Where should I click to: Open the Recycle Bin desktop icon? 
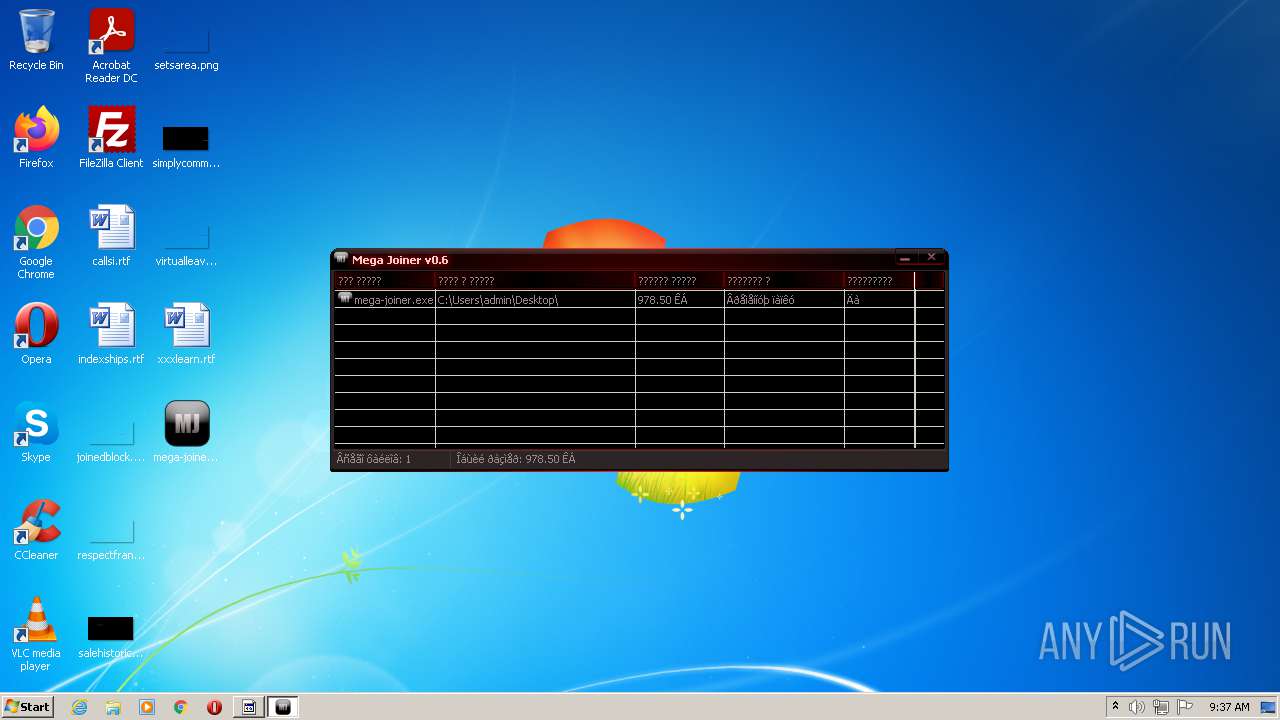click(x=36, y=40)
